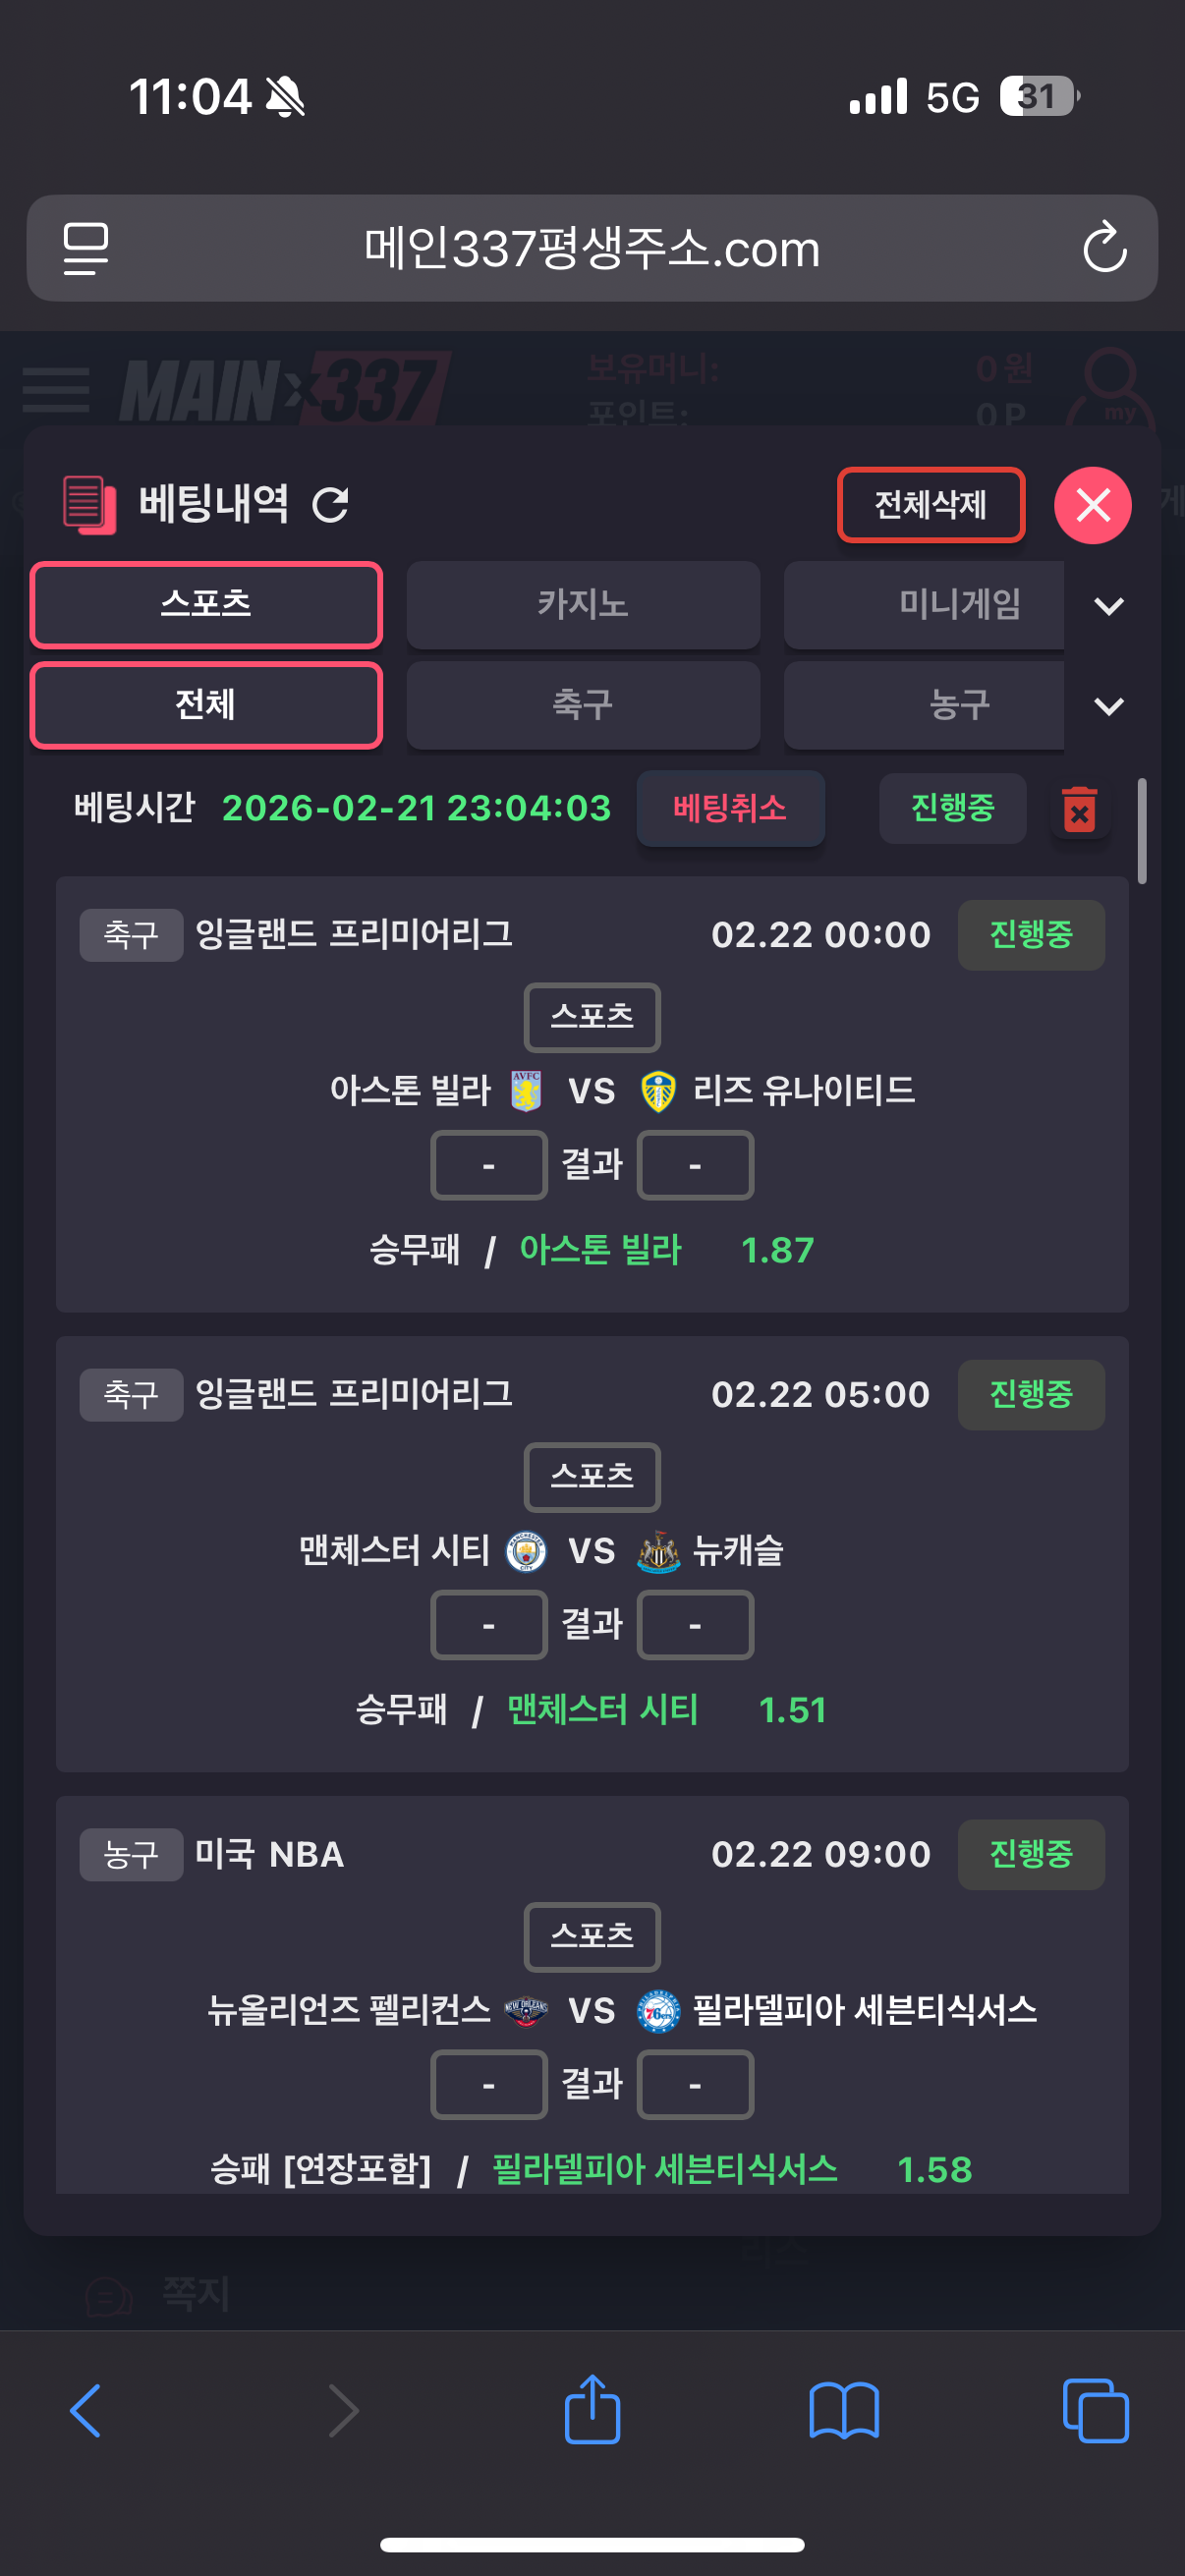Go back with Safari back arrow
1185x2576 pixels.
(86, 2410)
